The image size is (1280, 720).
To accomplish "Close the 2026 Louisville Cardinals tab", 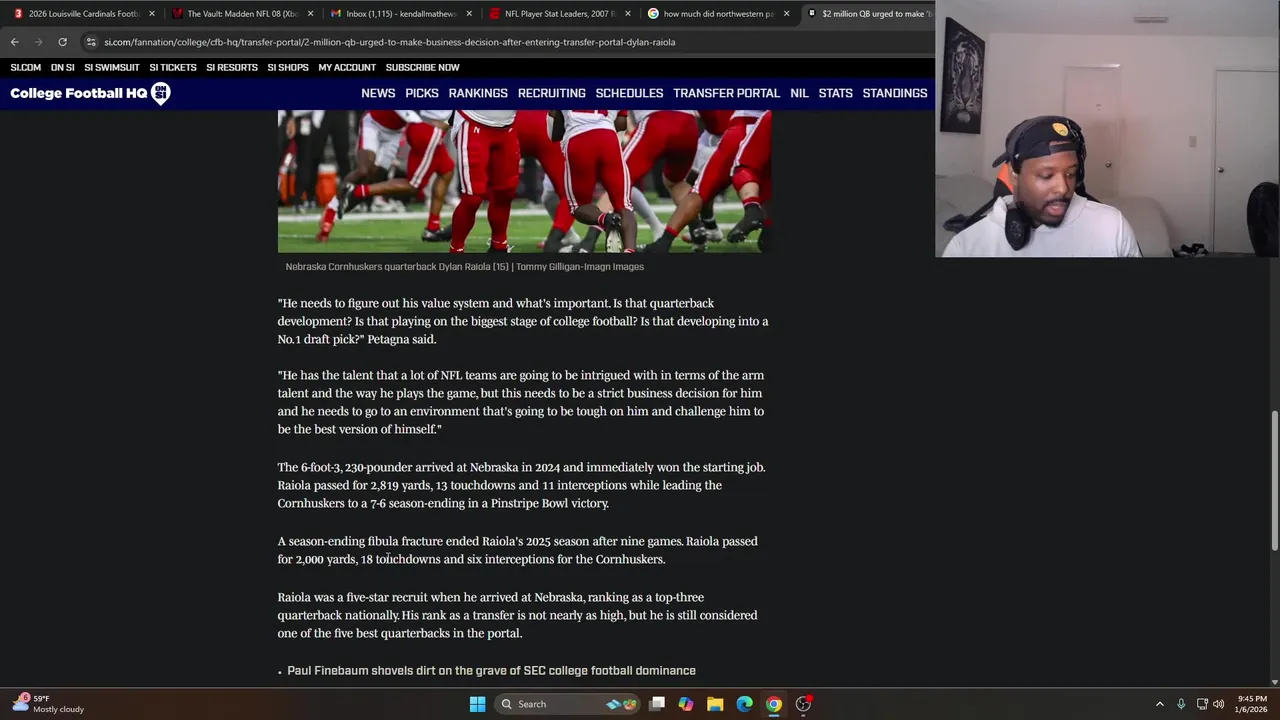I will tap(152, 14).
